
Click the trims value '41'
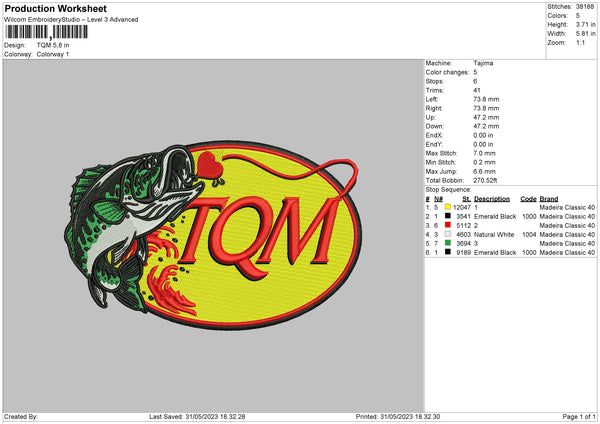point(477,90)
